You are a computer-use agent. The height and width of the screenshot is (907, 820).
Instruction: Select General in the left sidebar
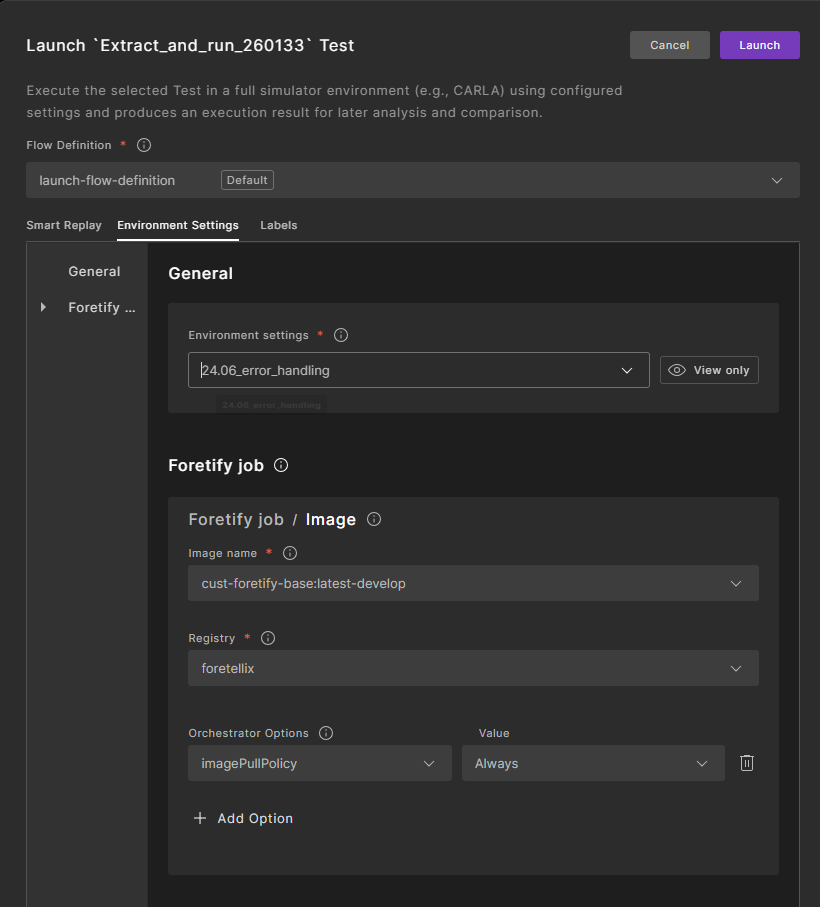click(x=94, y=271)
